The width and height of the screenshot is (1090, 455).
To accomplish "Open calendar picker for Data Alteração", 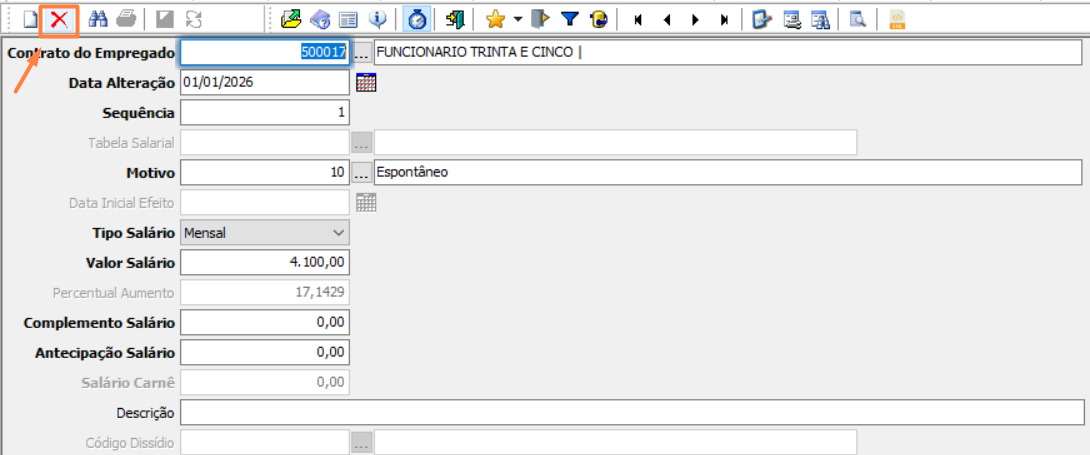I will [366, 83].
